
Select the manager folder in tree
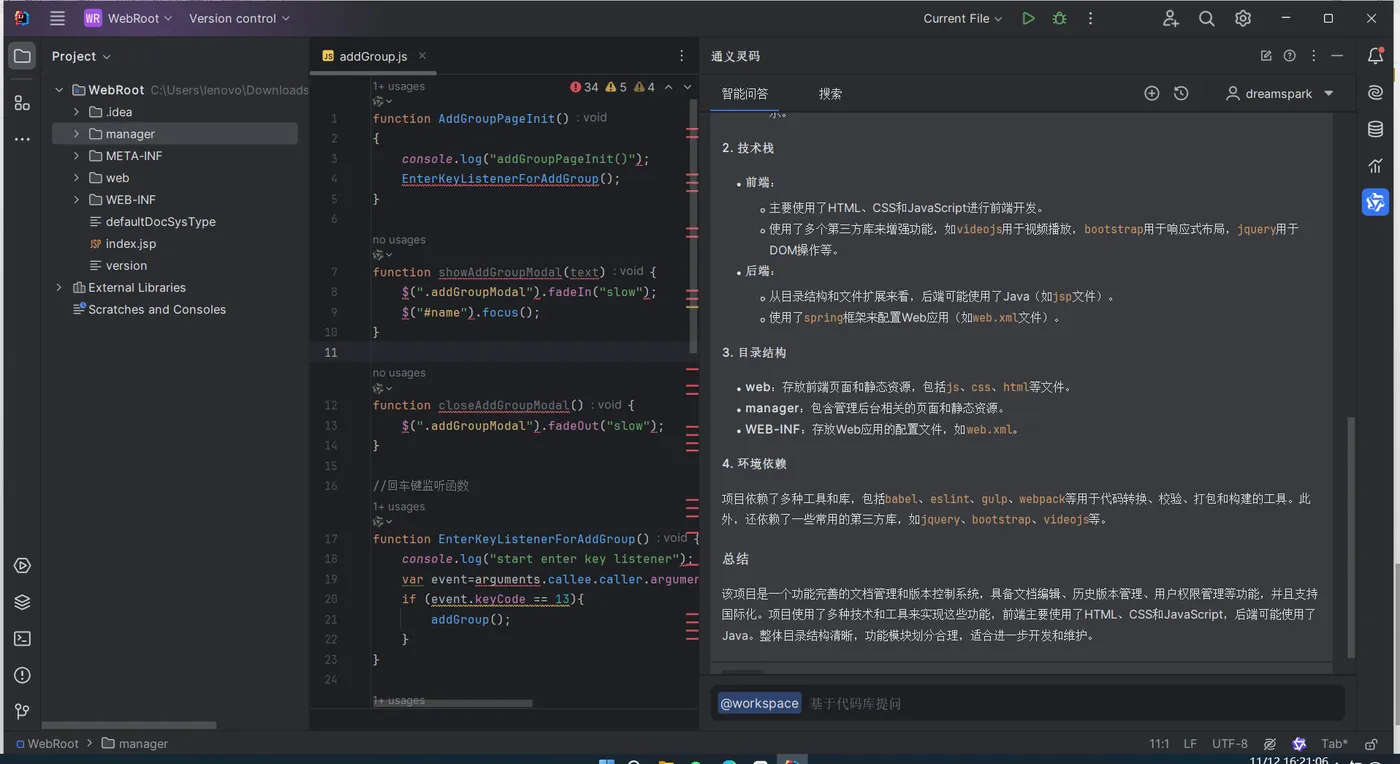(174, 134)
